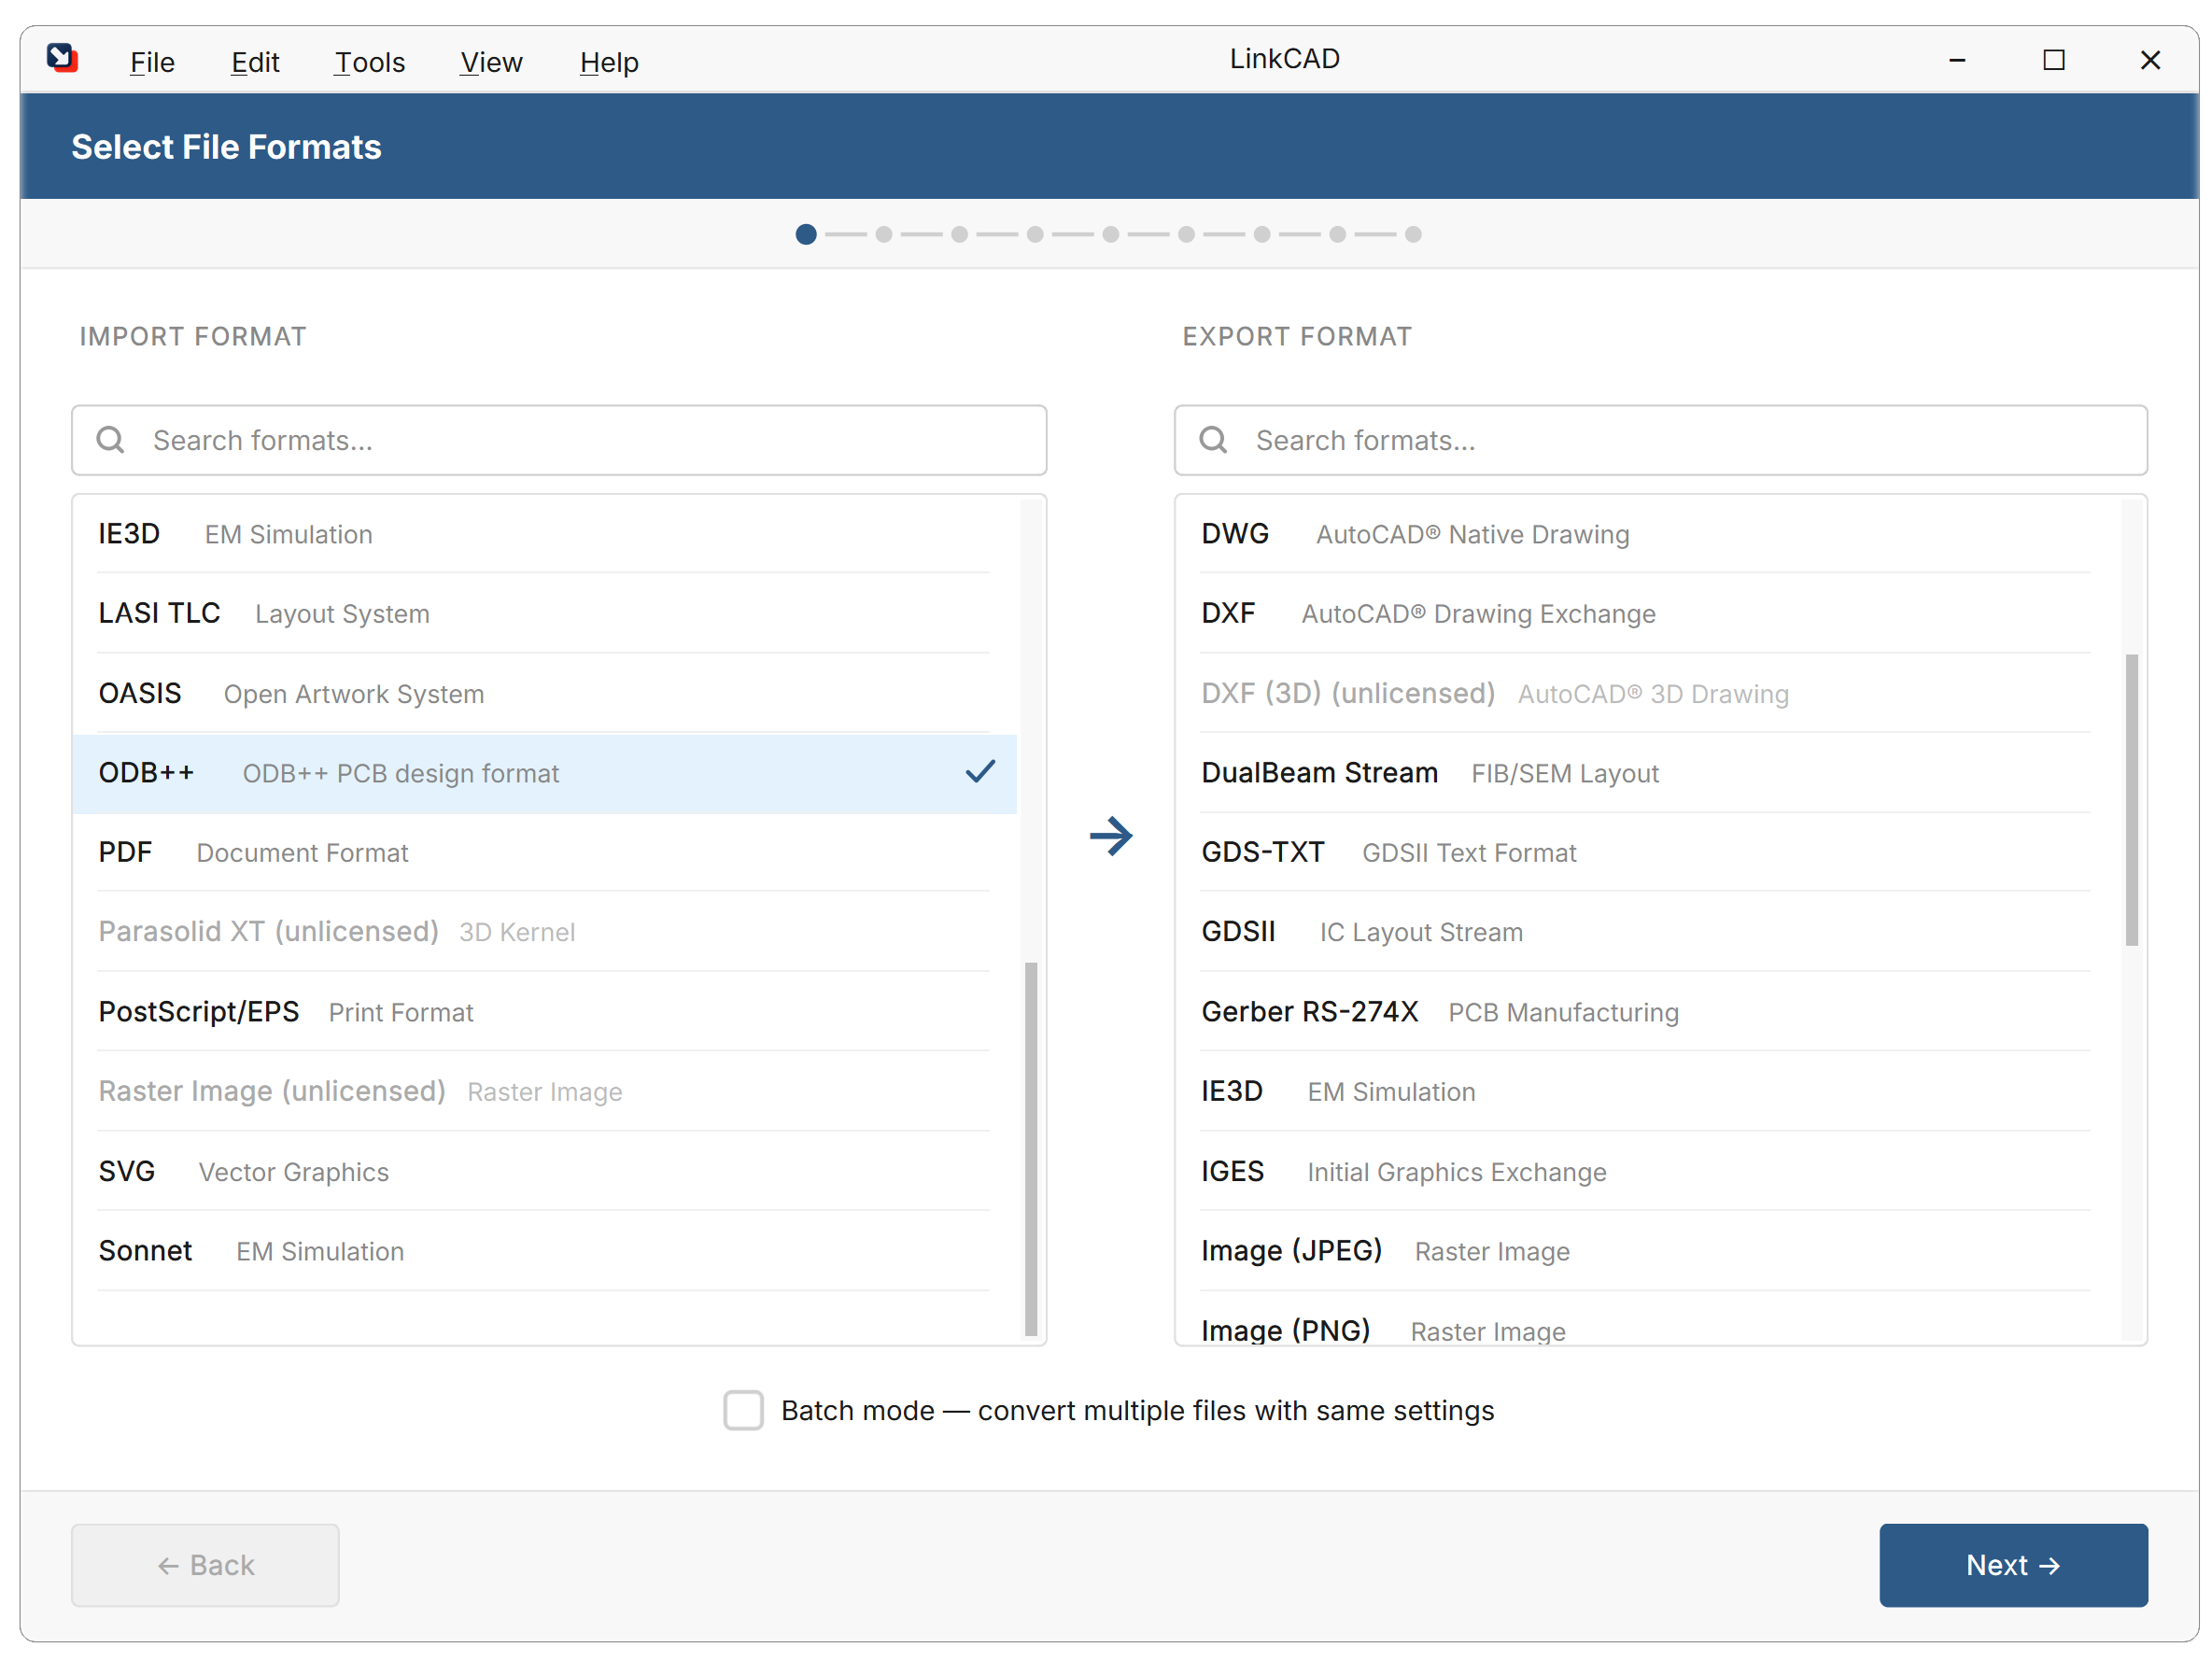
Task: Select PDF import format
Action: 545,852
